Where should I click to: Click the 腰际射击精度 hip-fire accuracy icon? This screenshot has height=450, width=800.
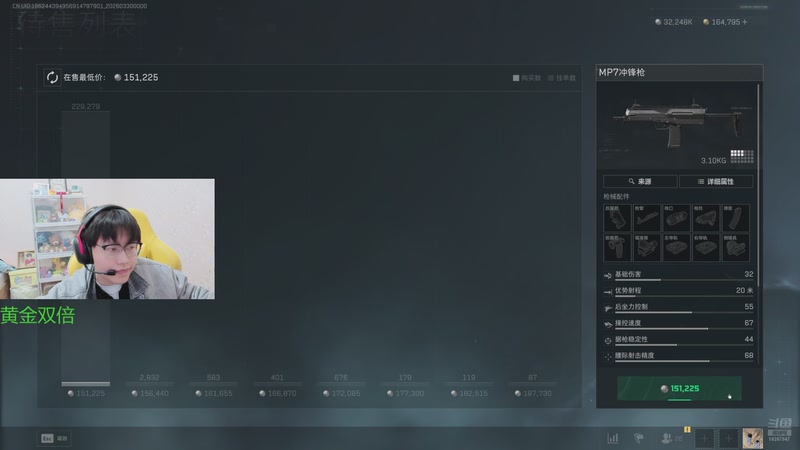click(608, 357)
